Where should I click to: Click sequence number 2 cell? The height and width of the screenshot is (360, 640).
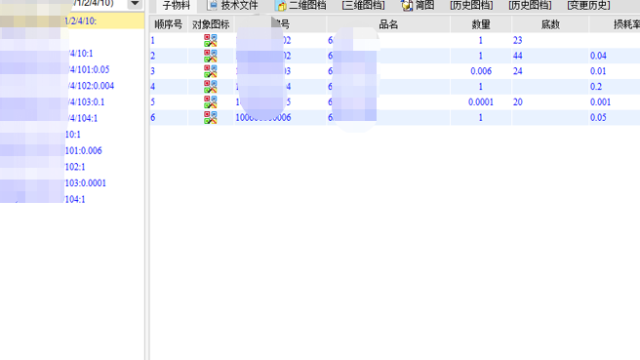click(169, 56)
